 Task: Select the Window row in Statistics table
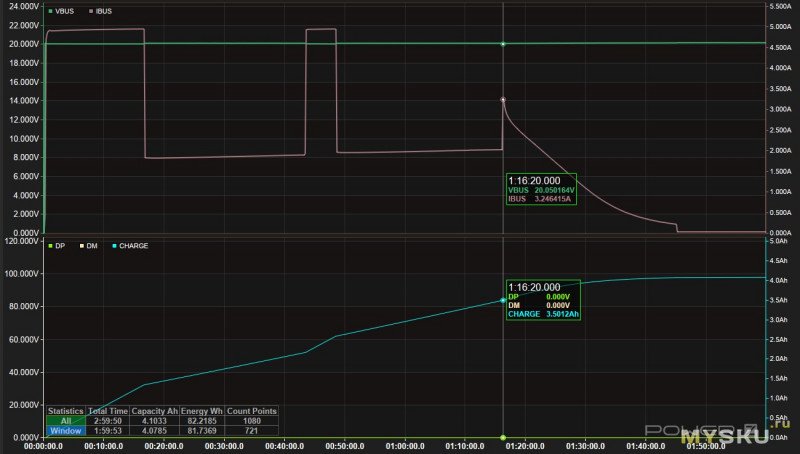tap(66, 431)
